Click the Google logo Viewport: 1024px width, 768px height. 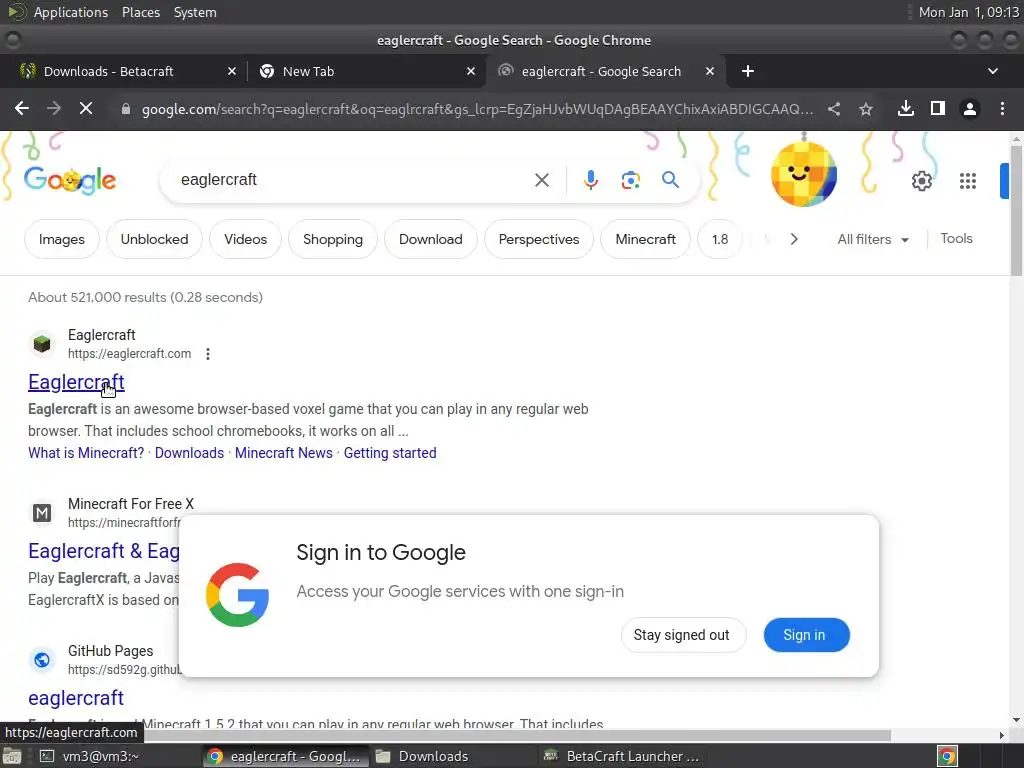70,180
